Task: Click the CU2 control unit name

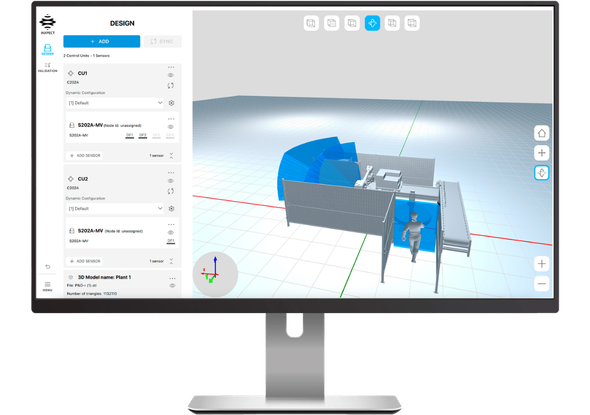Action: pyautogui.click(x=83, y=179)
